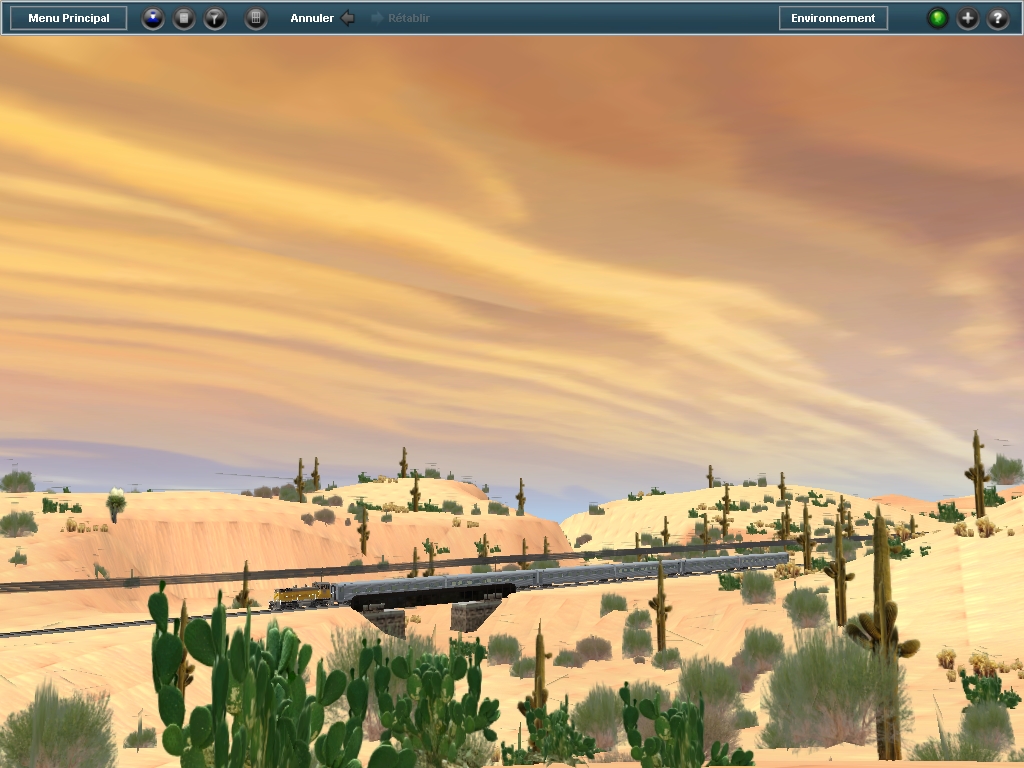Click the green indicator light icon

point(938,18)
